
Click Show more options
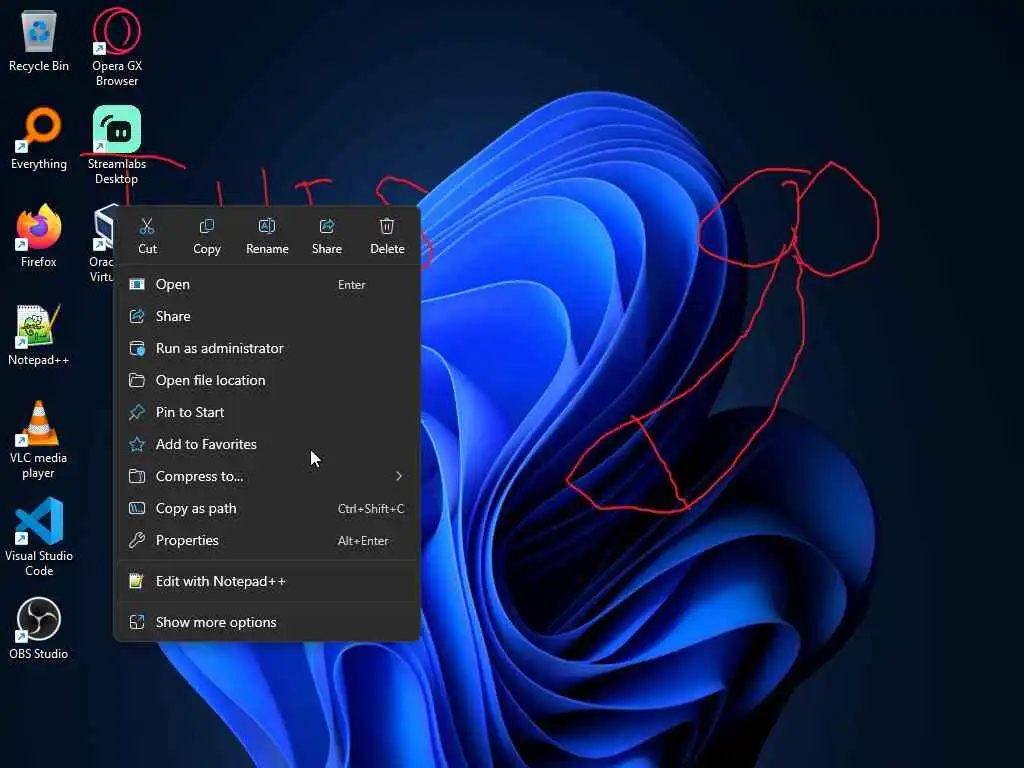click(267, 622)
